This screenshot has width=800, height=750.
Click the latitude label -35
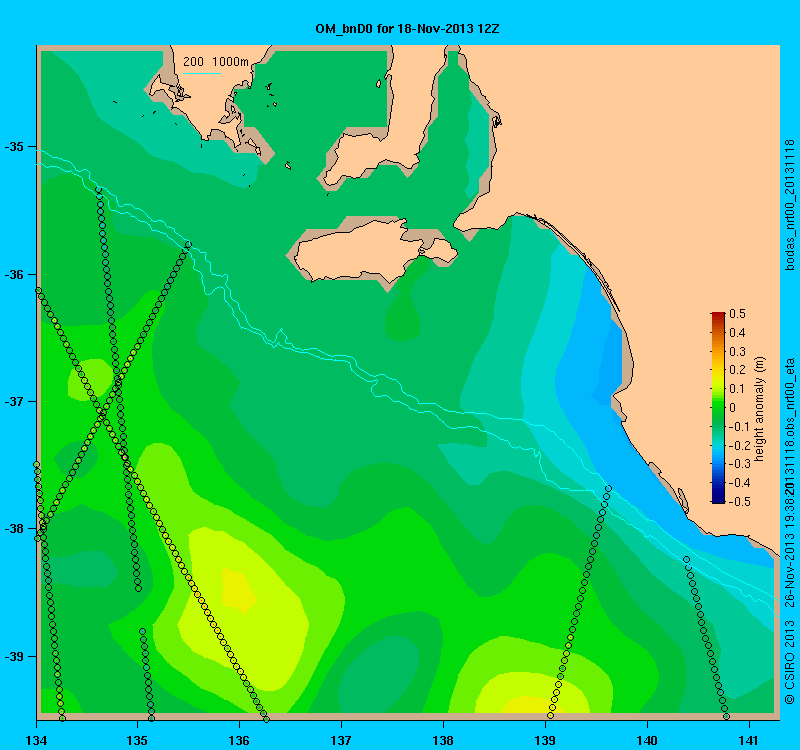[x=14, y=147]
